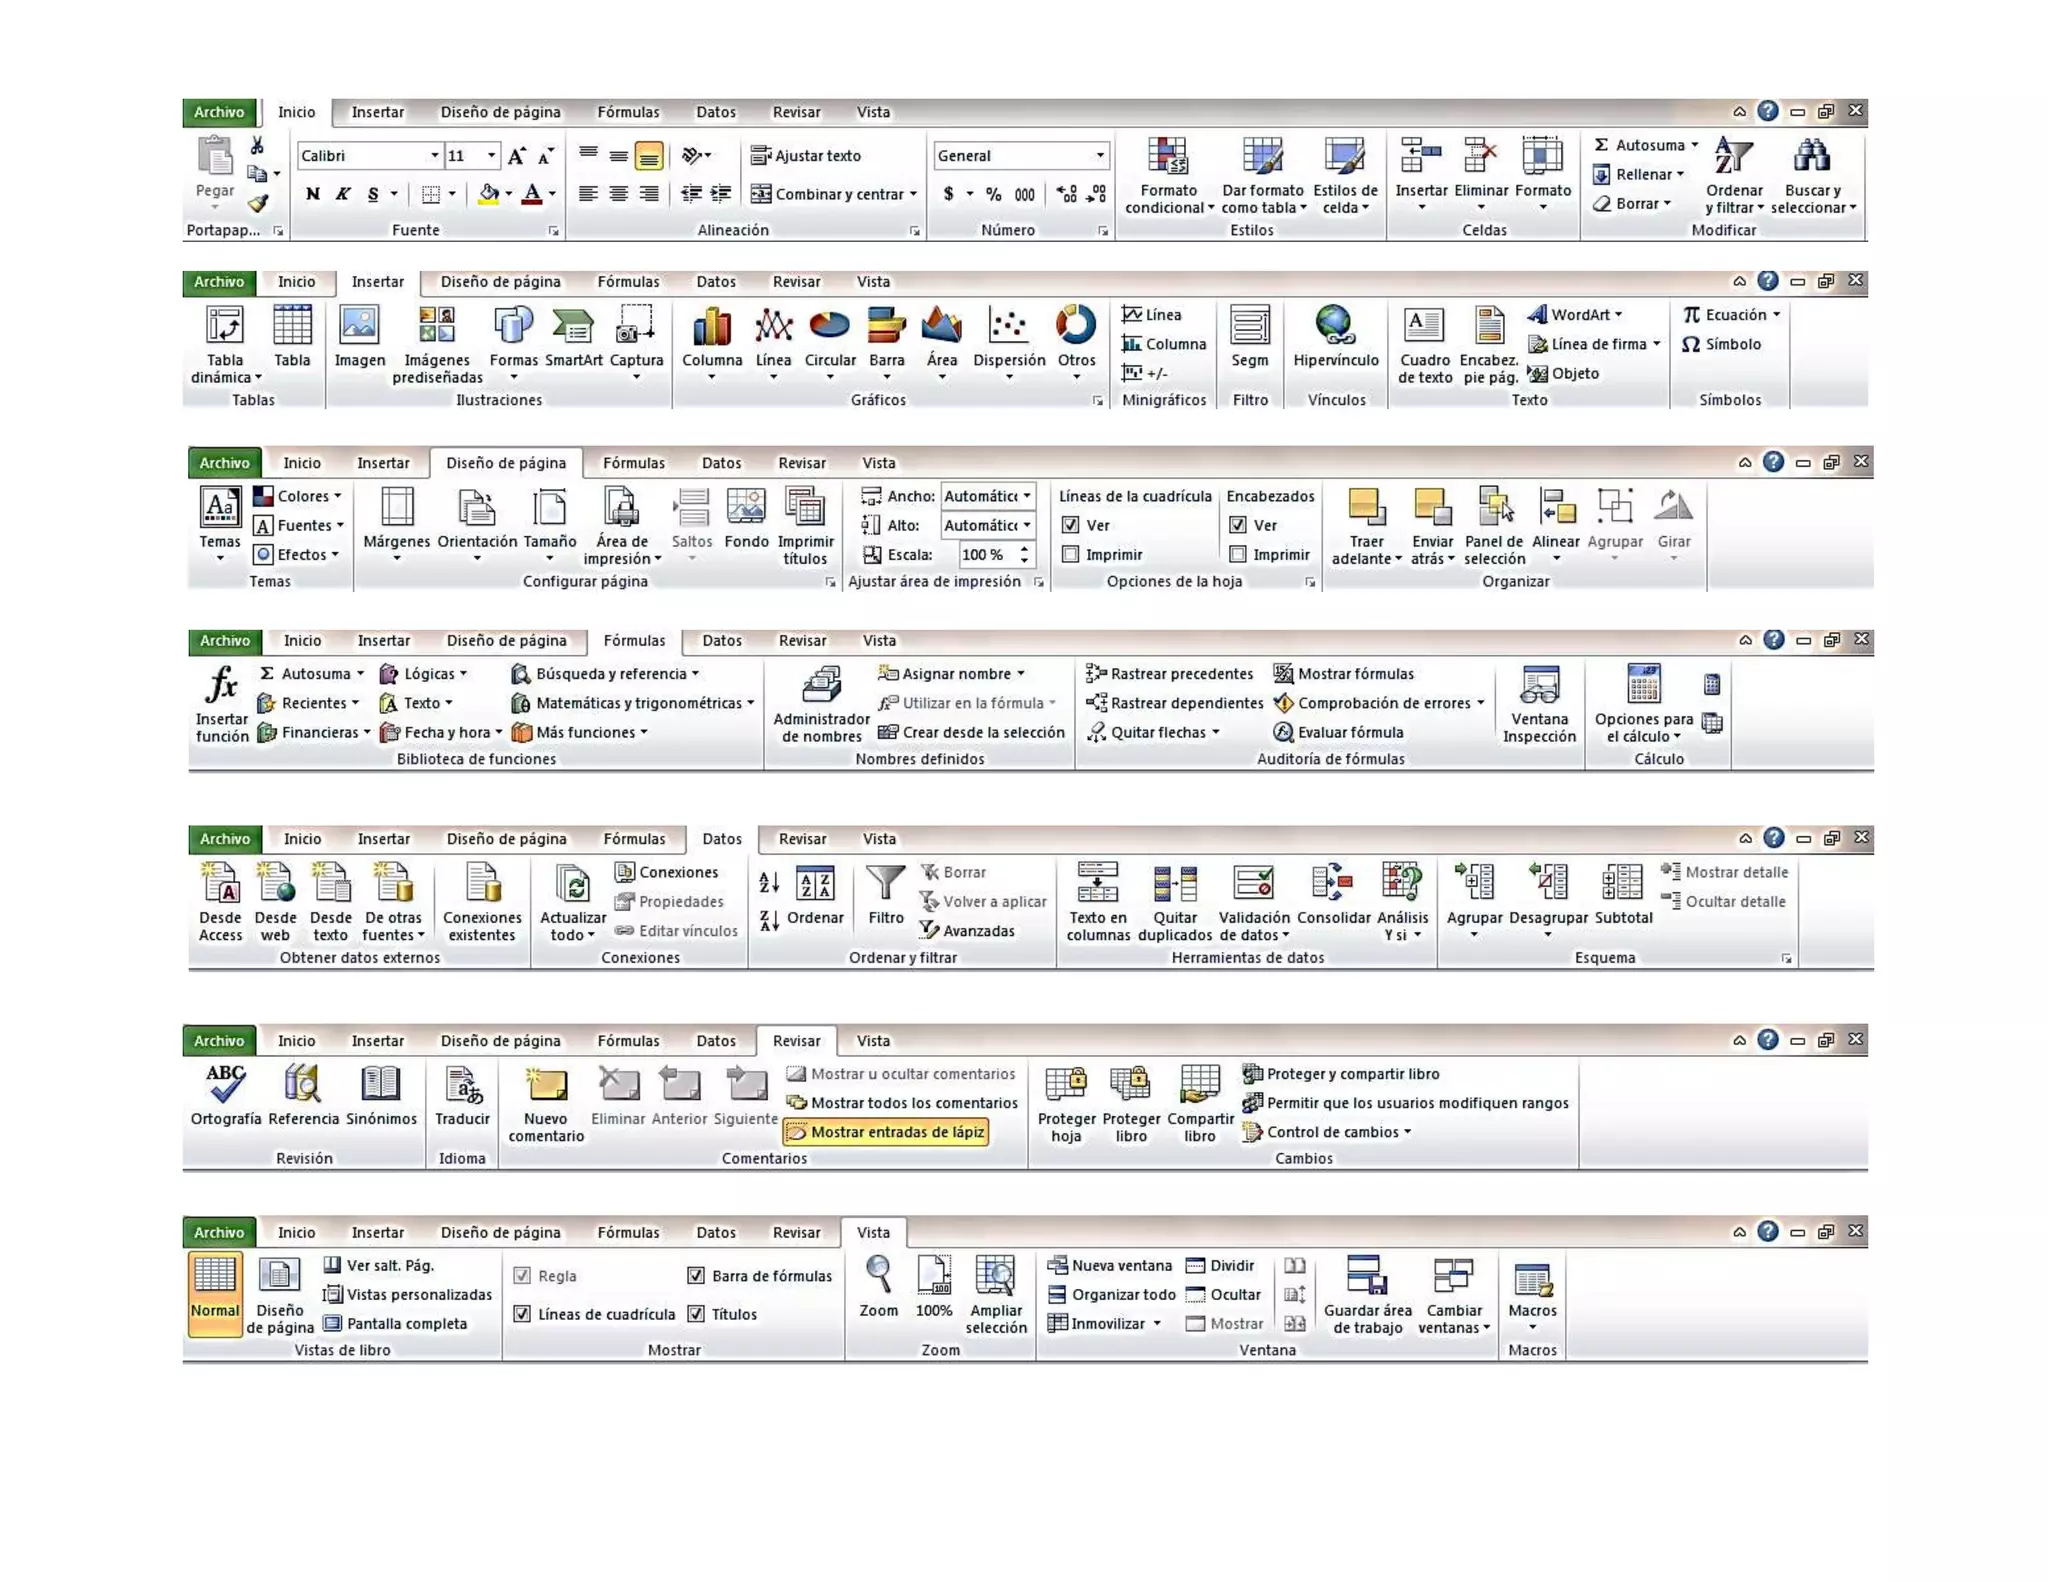
Task: Run Ortografía spell check
Action: coord(226,1096)
